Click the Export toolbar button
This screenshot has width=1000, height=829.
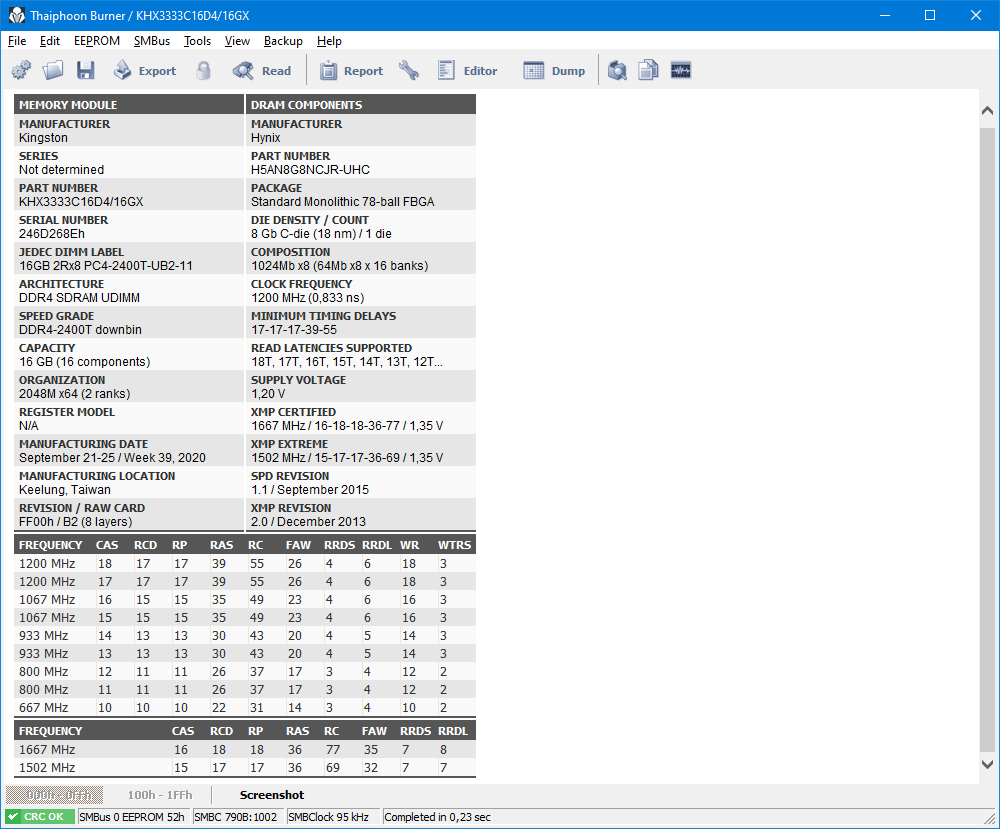click(x=145, y=70)
